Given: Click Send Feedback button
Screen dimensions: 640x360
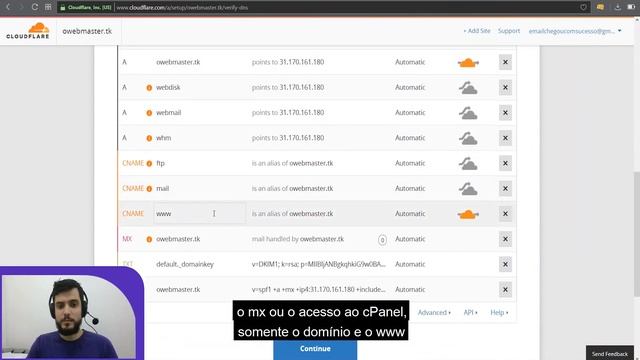Looking at the screenshot, I should (x=609, y=353).
